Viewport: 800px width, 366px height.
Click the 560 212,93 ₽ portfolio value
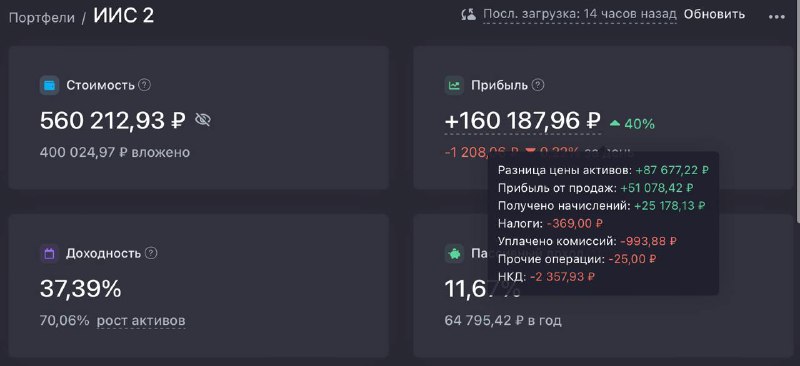(x=112, y=121)
